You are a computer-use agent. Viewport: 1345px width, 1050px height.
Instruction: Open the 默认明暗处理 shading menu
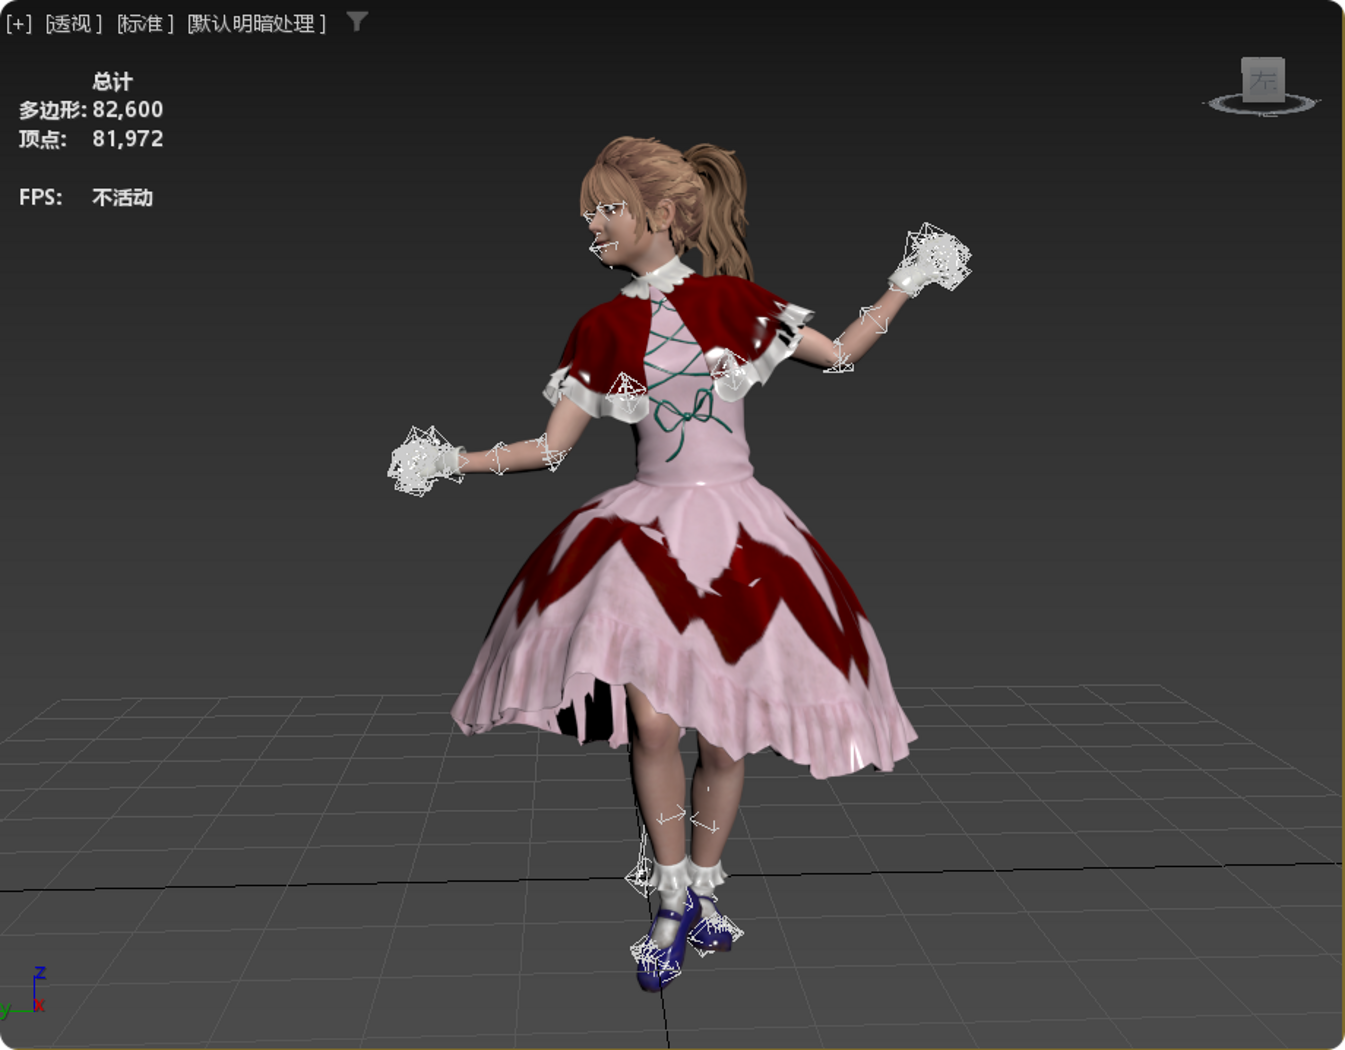[257, 23]
